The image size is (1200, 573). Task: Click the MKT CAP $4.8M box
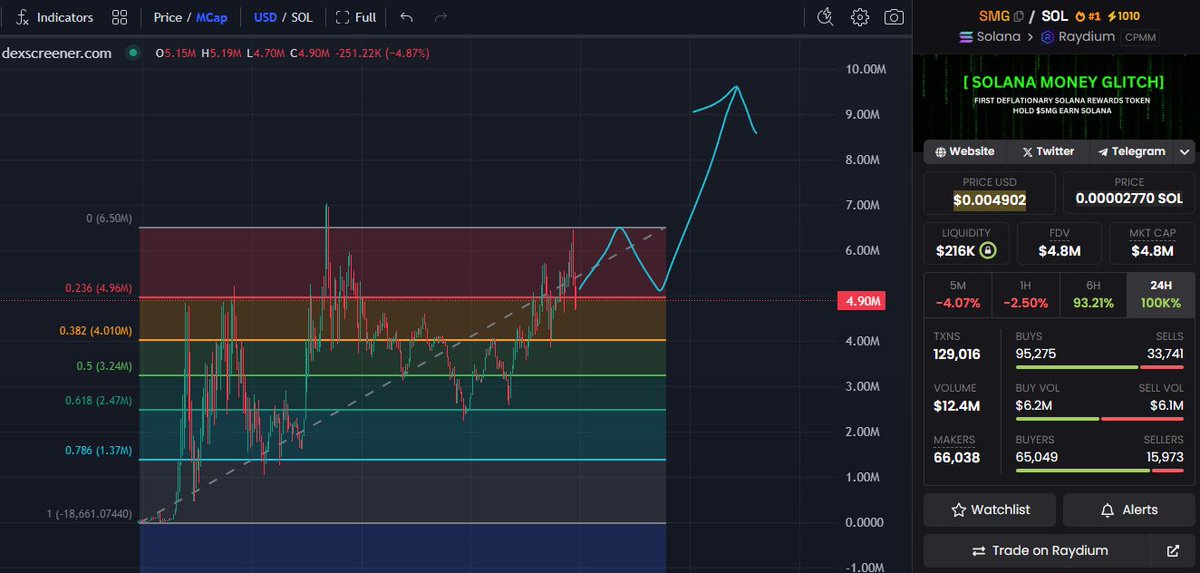point(1151,243)
